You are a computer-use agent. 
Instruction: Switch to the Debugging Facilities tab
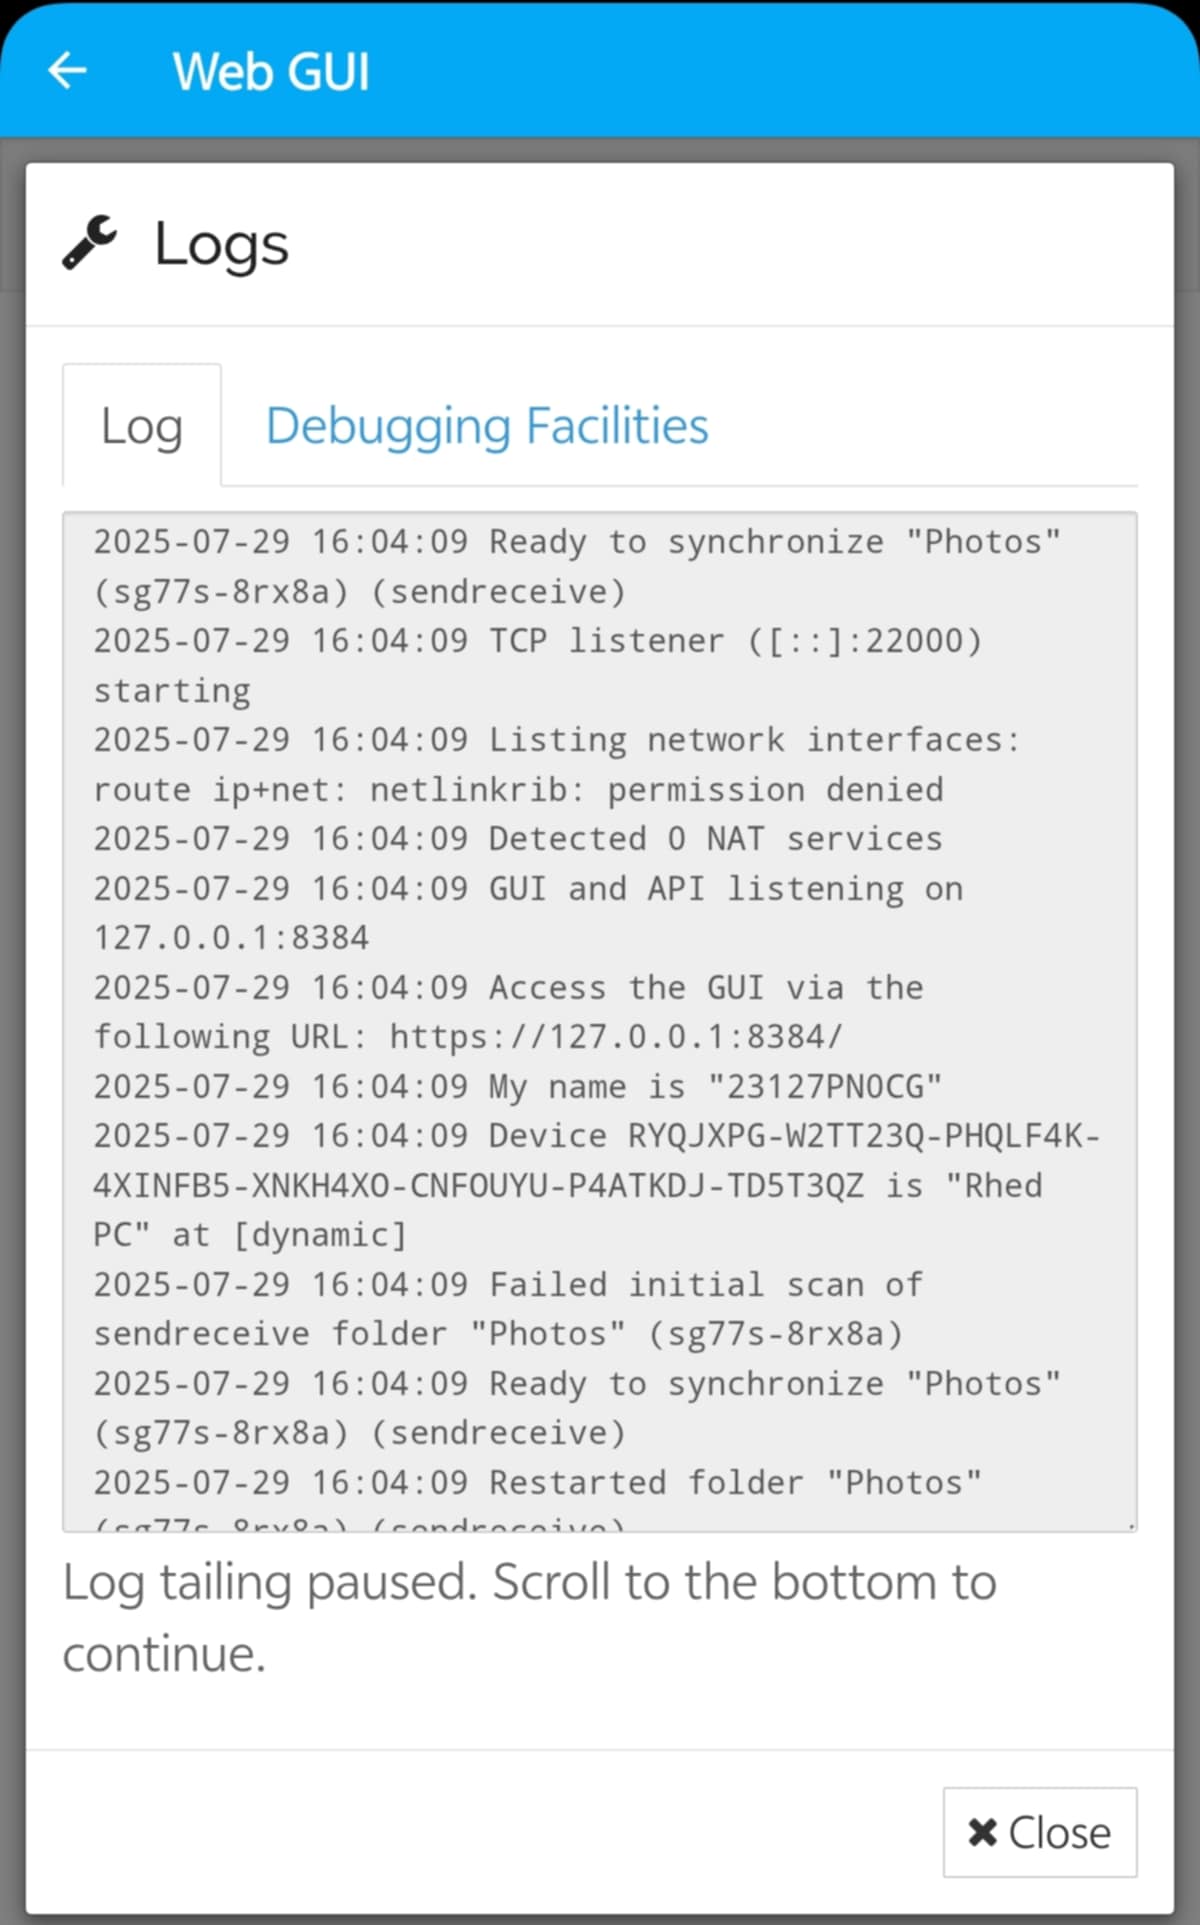487,426
